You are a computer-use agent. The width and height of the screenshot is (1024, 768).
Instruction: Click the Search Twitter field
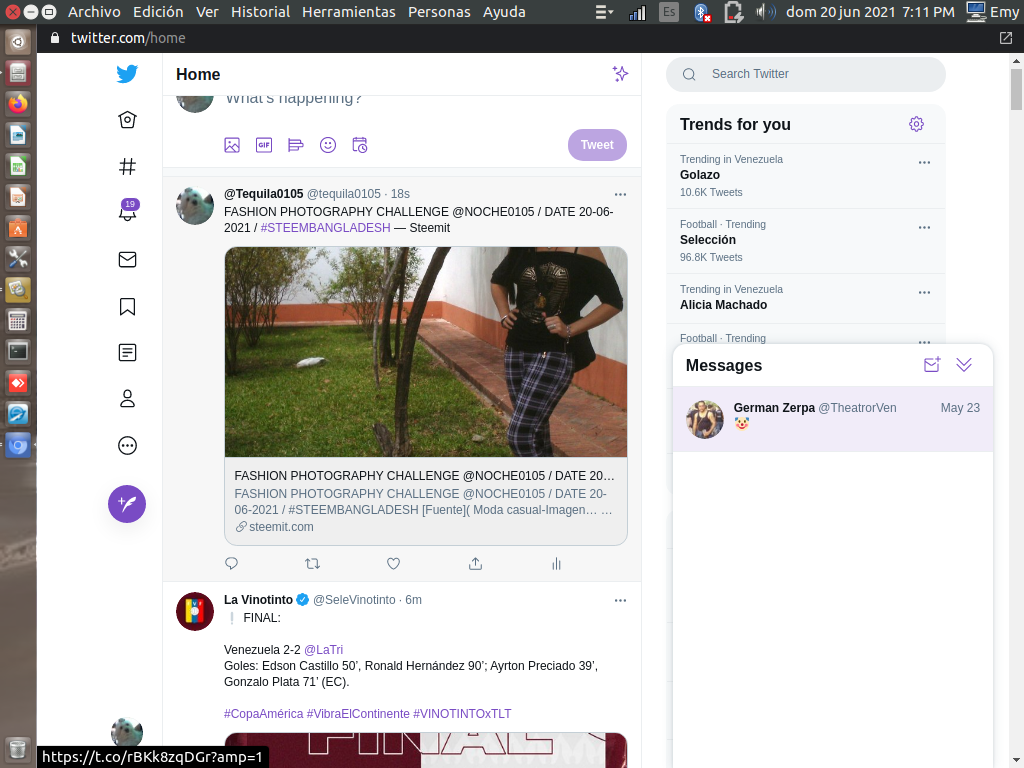pyautogui.click(x=806, y=74)
